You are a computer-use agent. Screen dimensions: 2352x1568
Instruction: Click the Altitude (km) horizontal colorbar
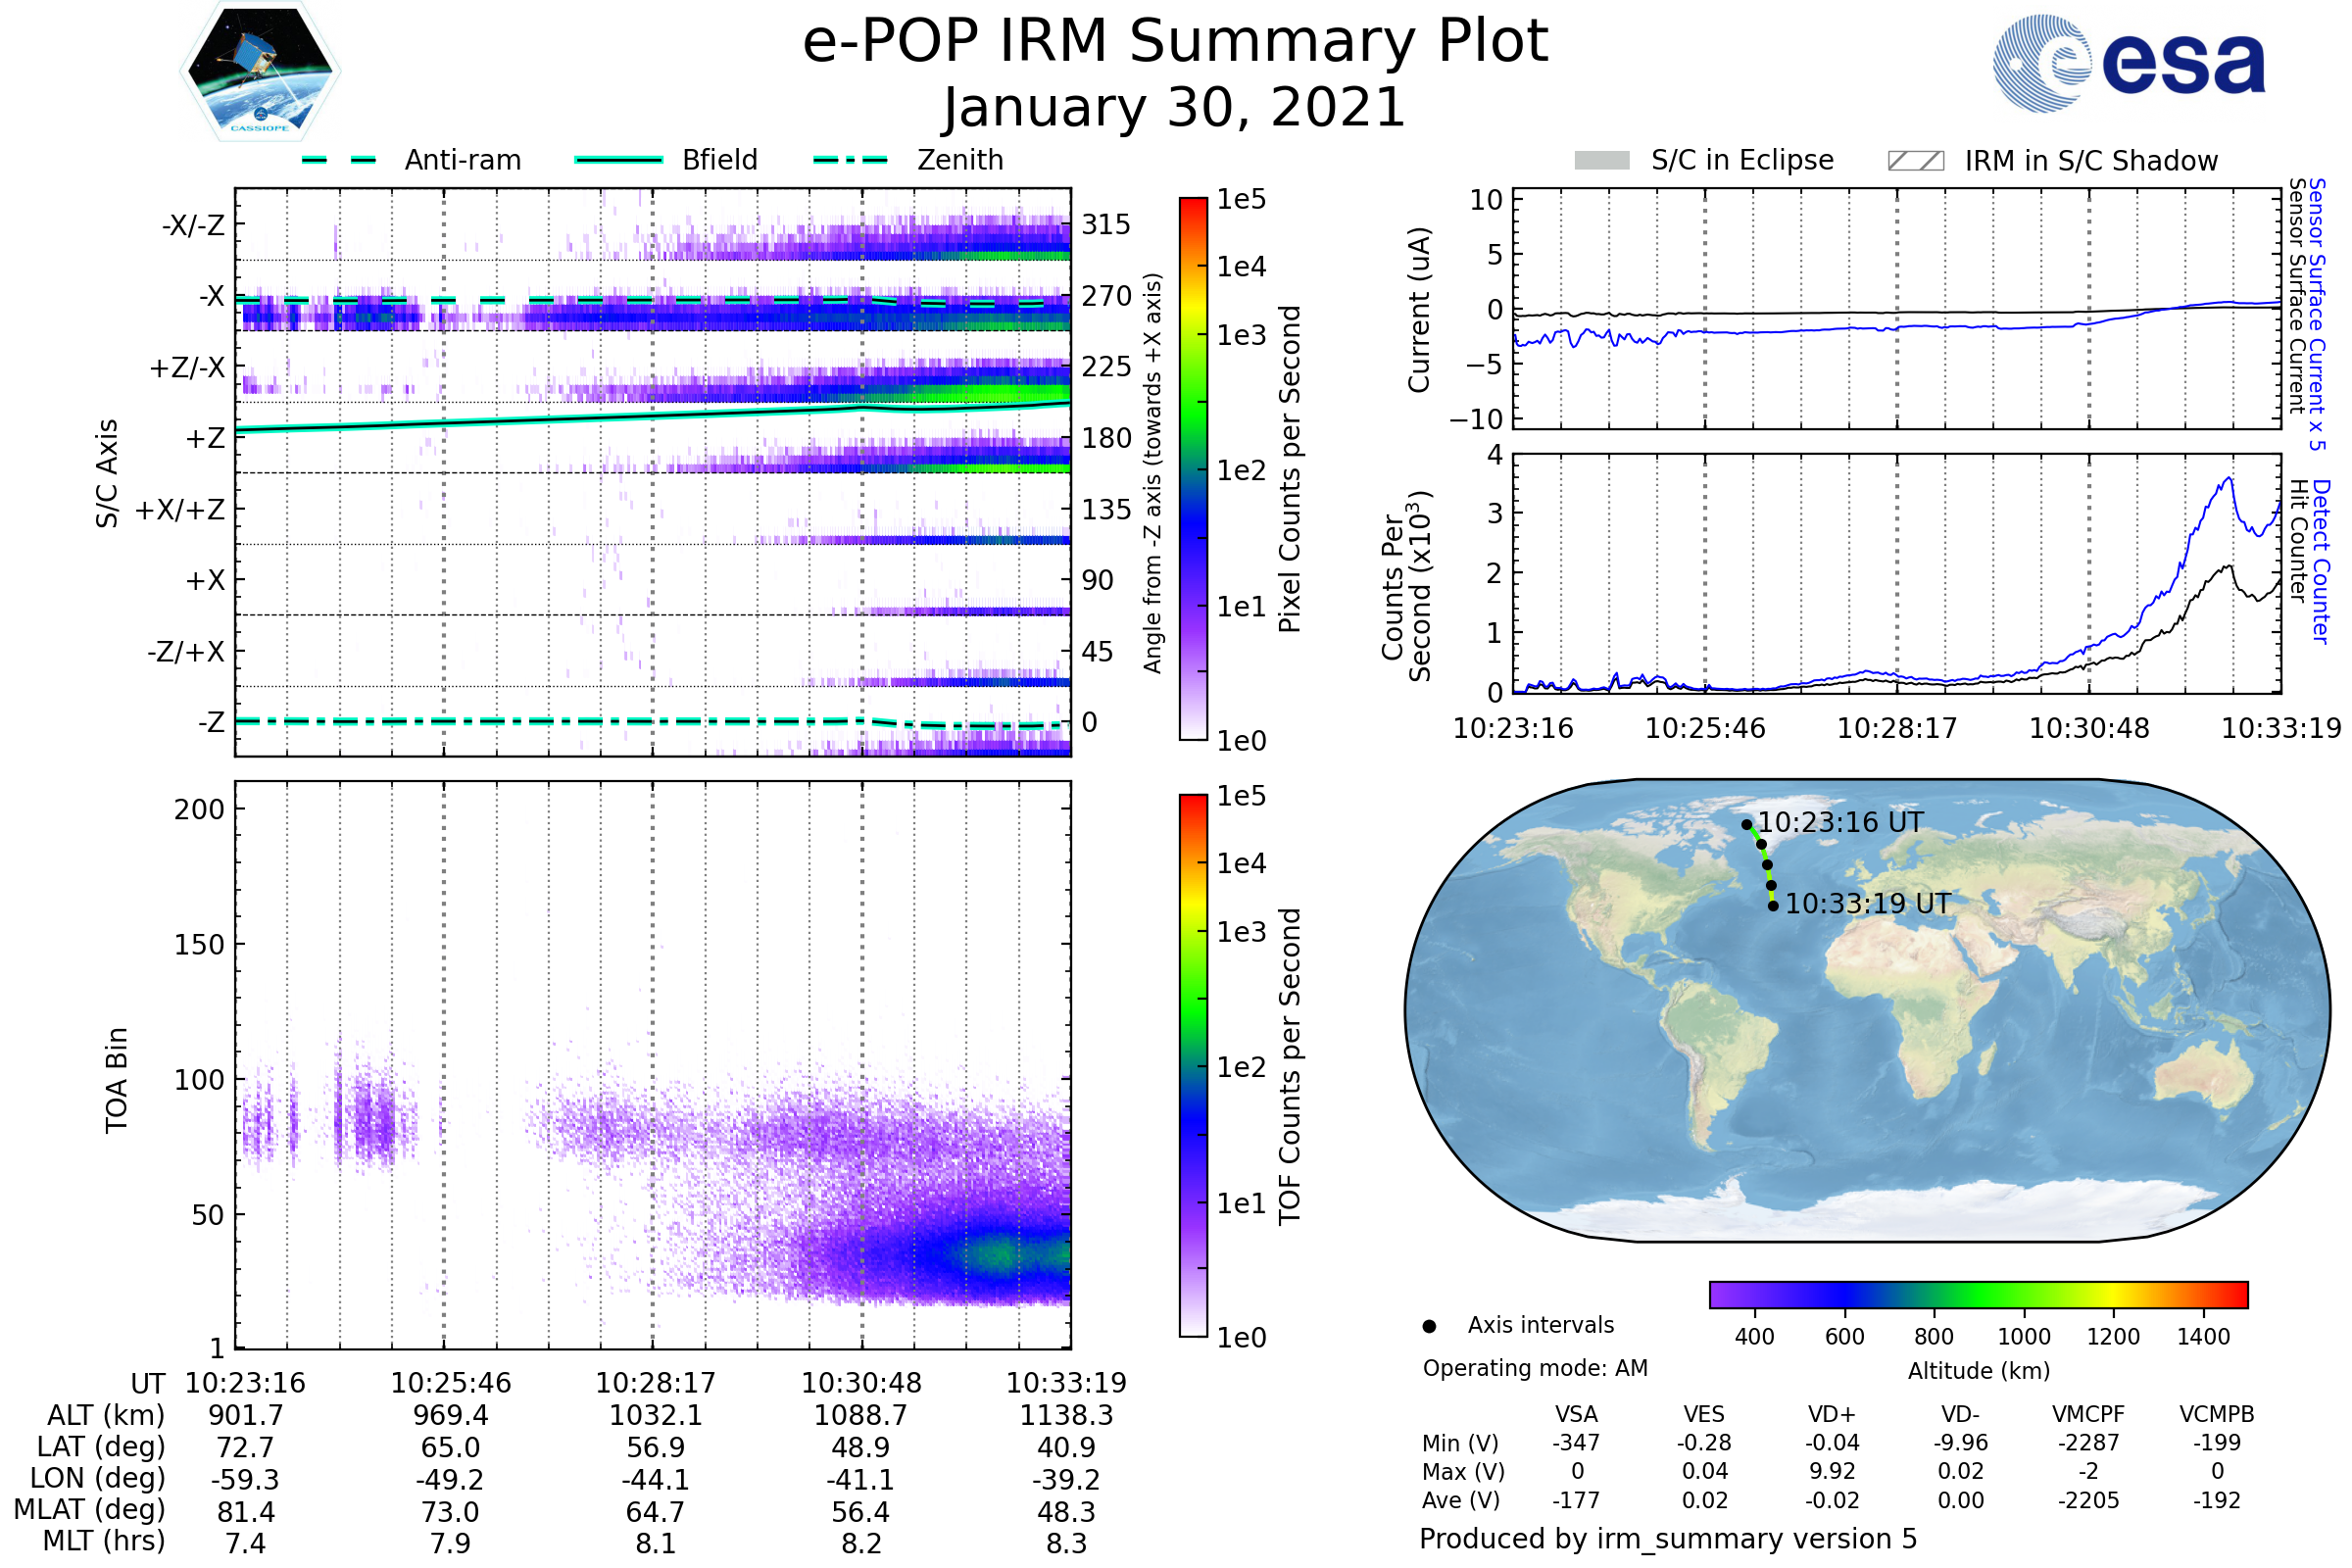(1978, 1294)
